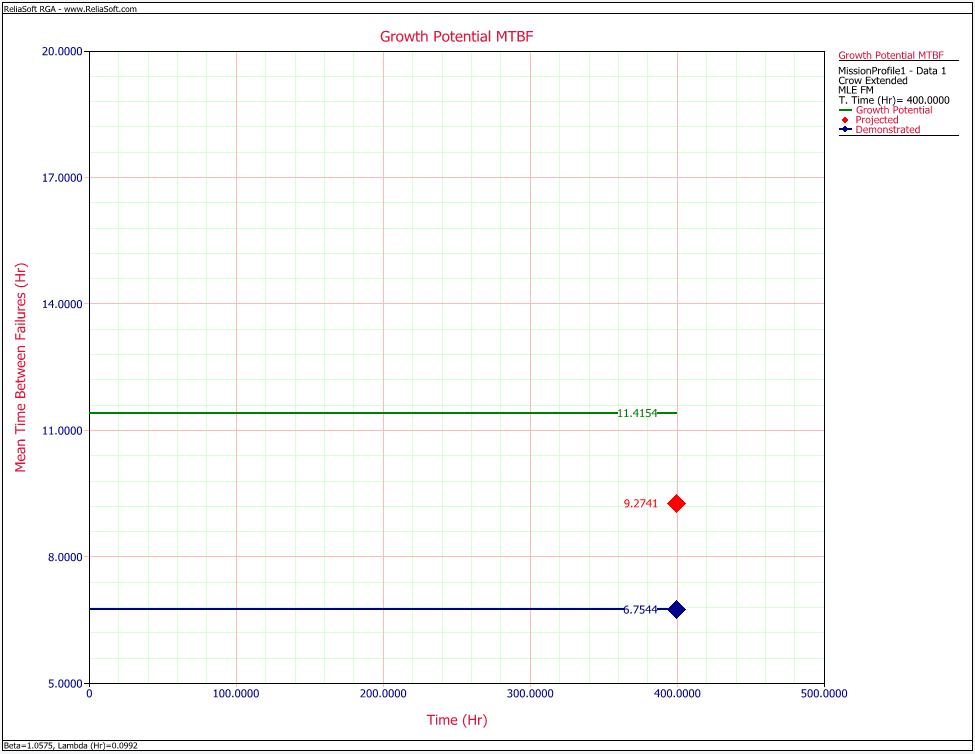Click the Y-axis title Mean Time Between Failures
Screen dimensions: 975x754
(21, 367)
